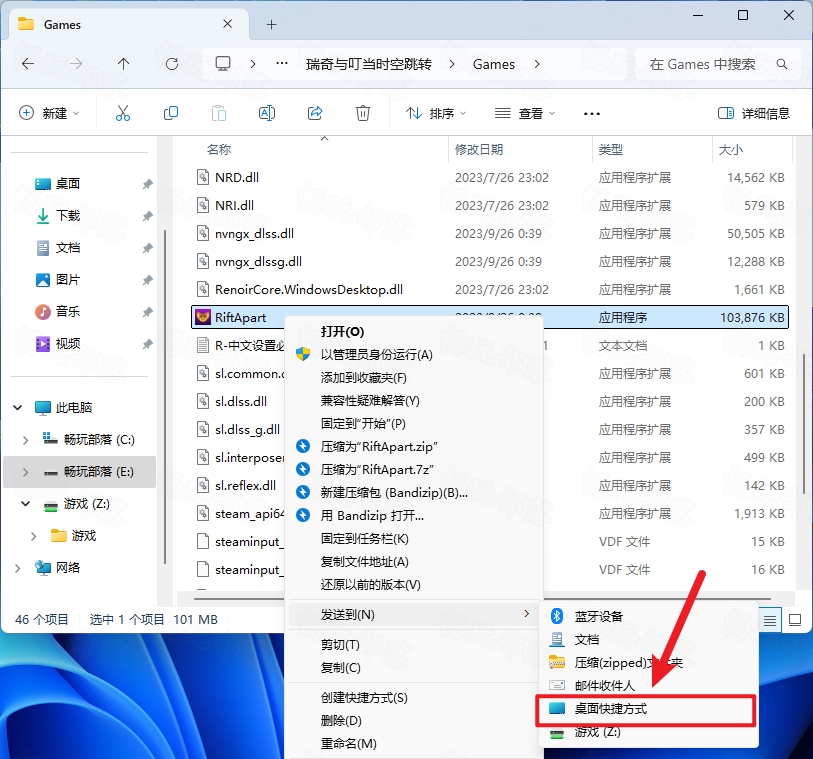The image size is (813, 759).
Task: Select Desktop shortcut (桌面快捷方式) entry
Action: click(645, 709)
